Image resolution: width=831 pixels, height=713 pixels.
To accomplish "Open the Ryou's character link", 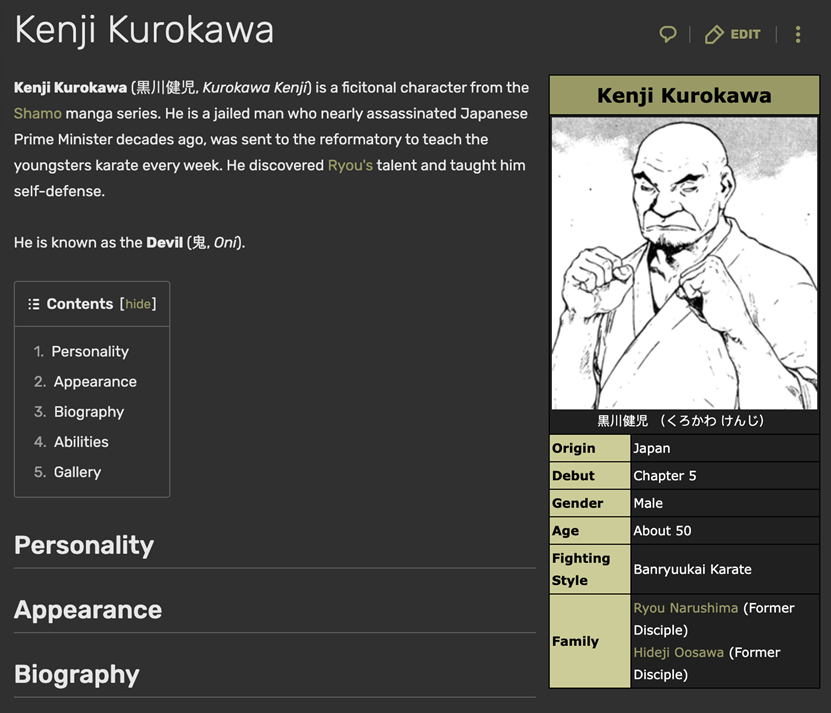I will pos(350,165).
